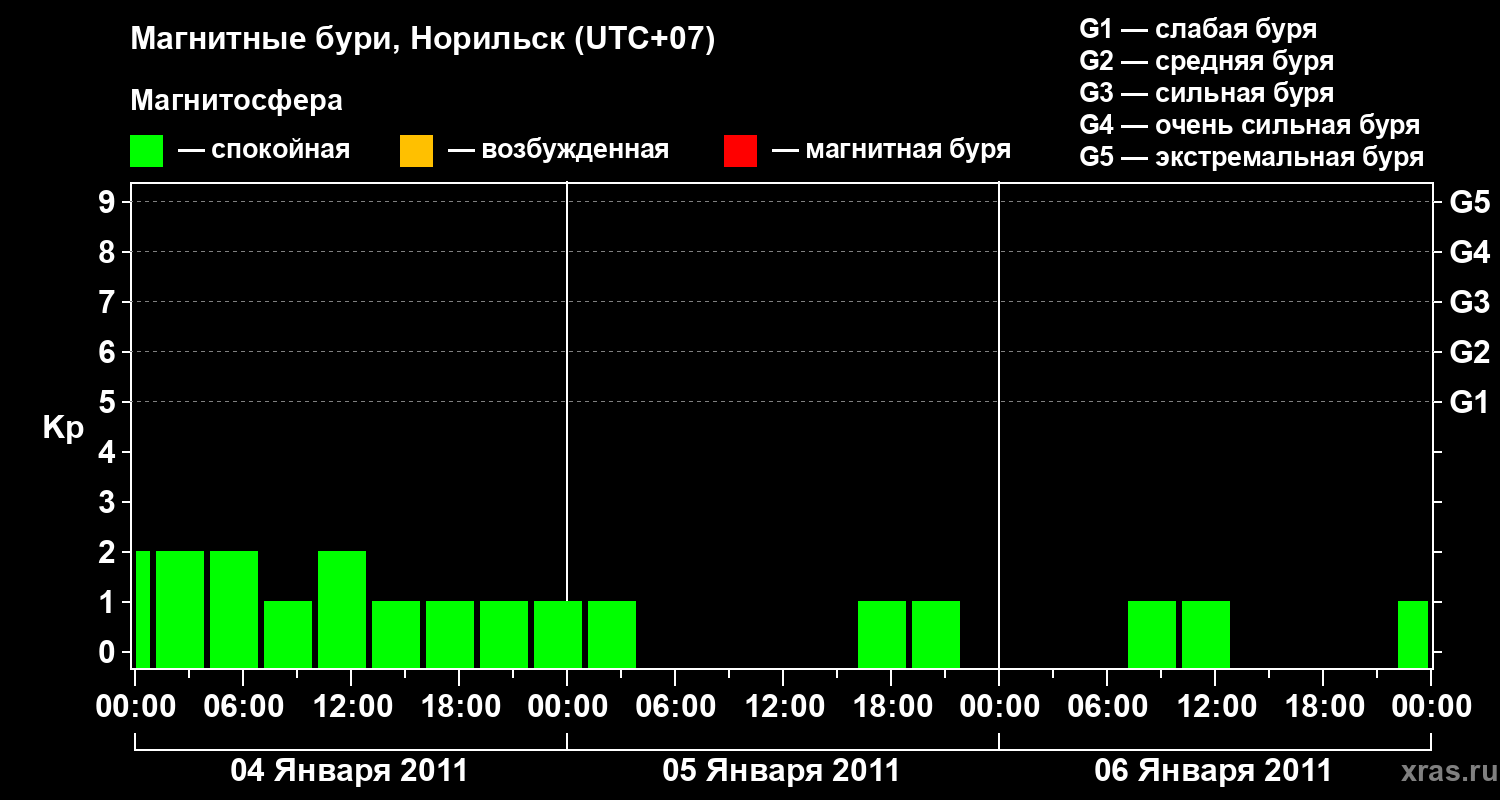This screenshot has width=1500, height=800.
Task: Click the '— возбужденная' legend label
Action: tap(558, 151)
